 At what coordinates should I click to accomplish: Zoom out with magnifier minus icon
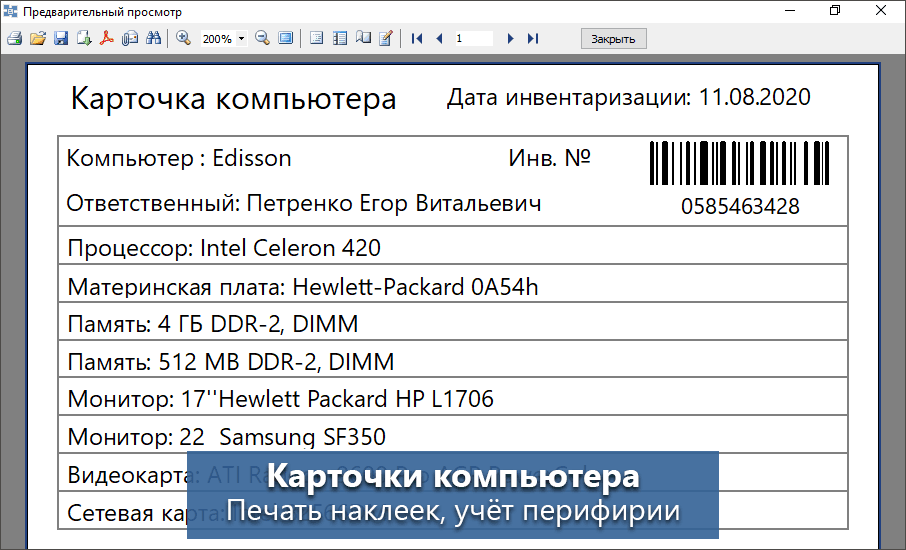[x=262, y=39]
